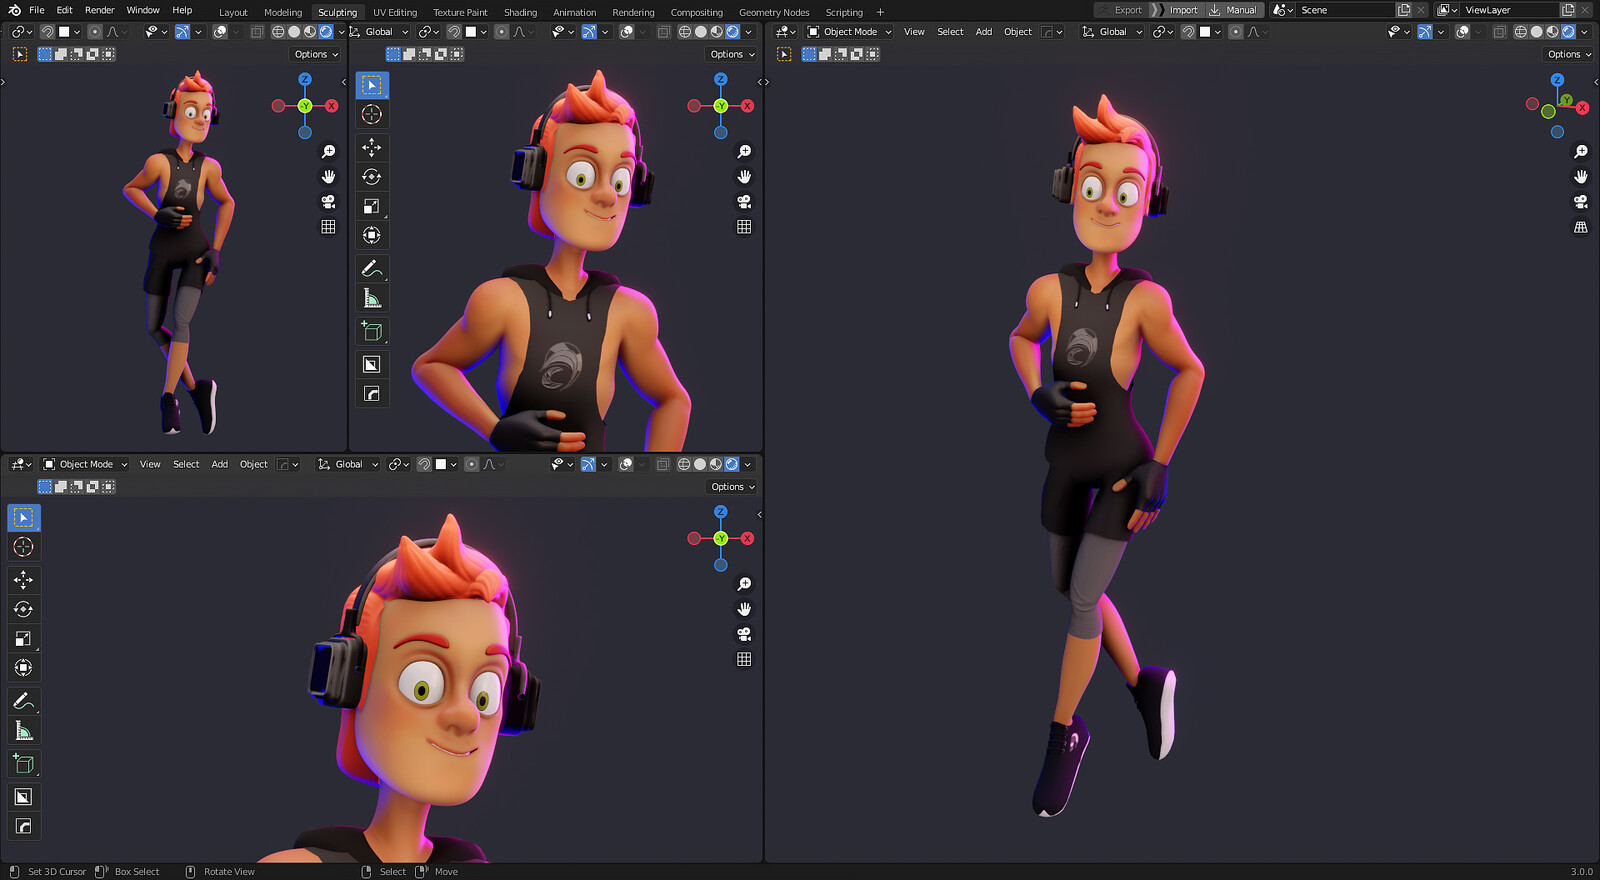This screenshot has width=1600, height=880.
Task: Switch to the Shading workspace tab
Action: [x=520, y=12]
